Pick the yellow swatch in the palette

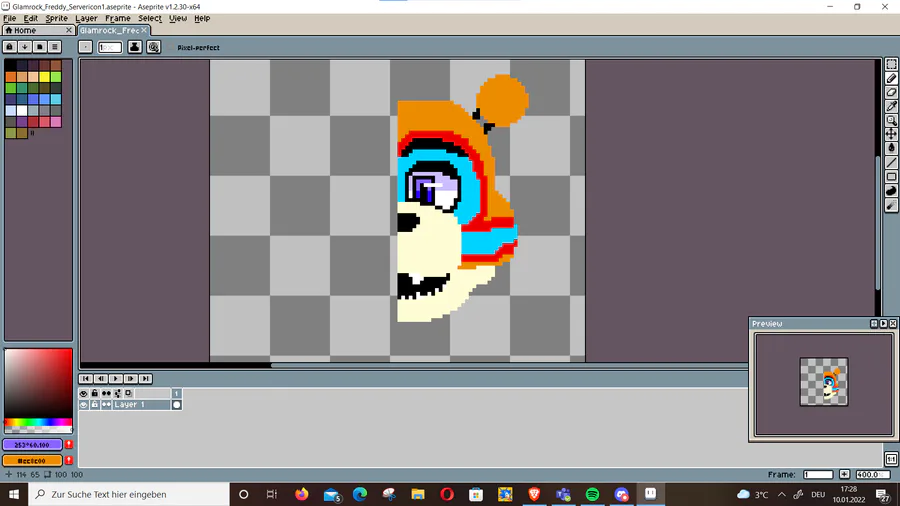point(44,77)
